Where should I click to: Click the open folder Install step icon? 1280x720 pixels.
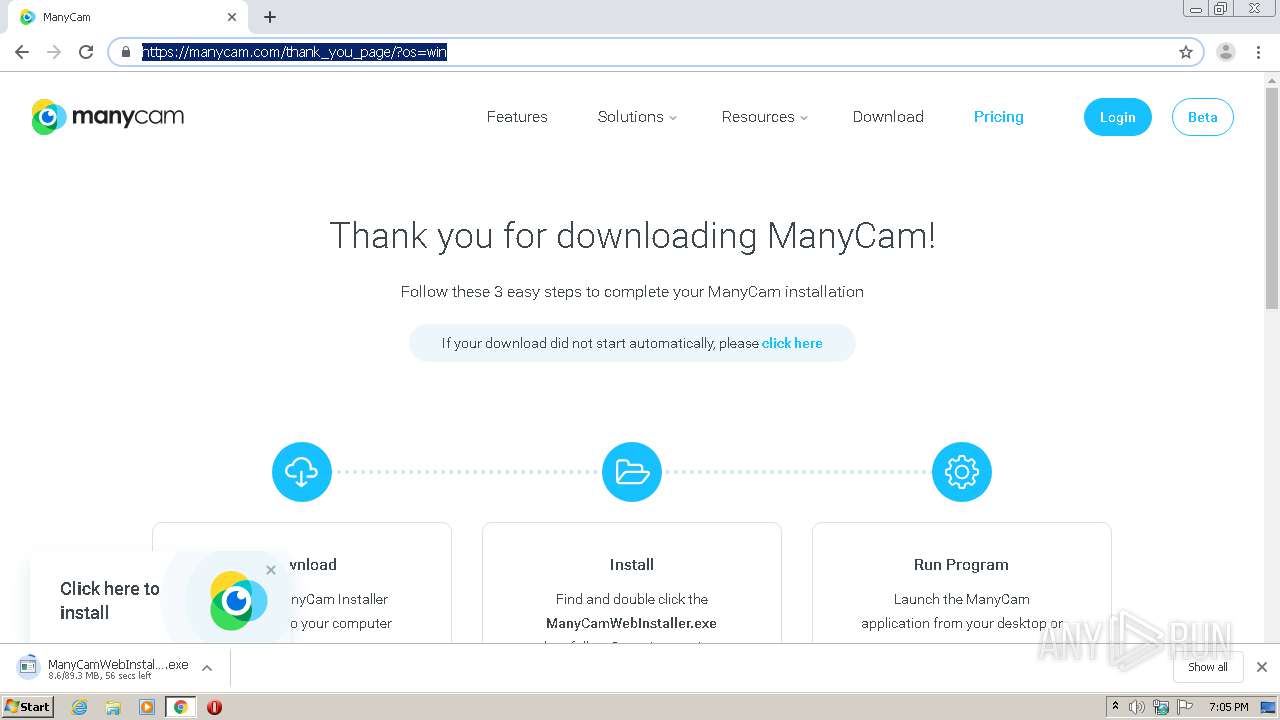632,472
